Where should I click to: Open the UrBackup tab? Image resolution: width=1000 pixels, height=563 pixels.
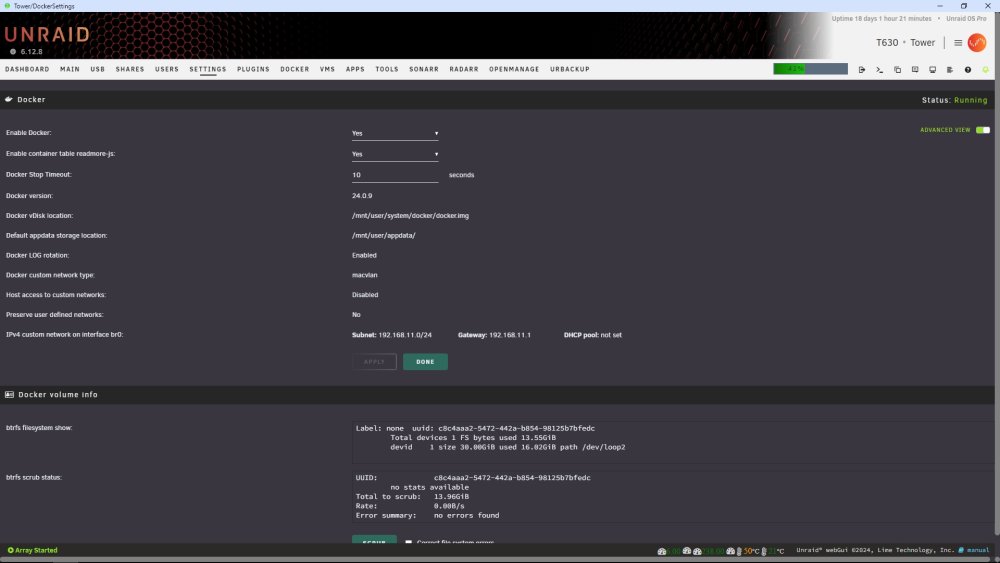pyautogui.click(x=570, y=69)
